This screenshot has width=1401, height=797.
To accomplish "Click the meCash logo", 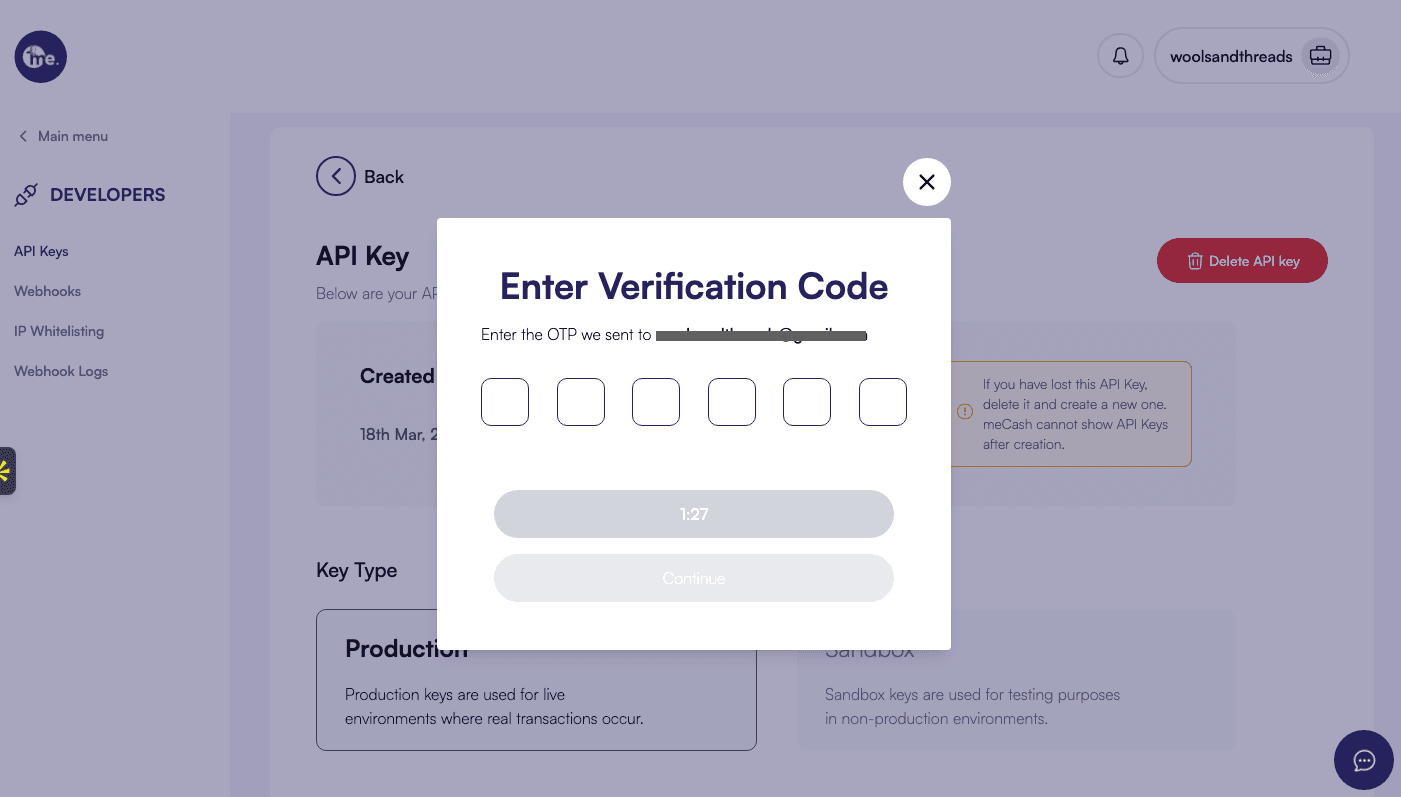I will pyautogui.click(x=41, y=57).
